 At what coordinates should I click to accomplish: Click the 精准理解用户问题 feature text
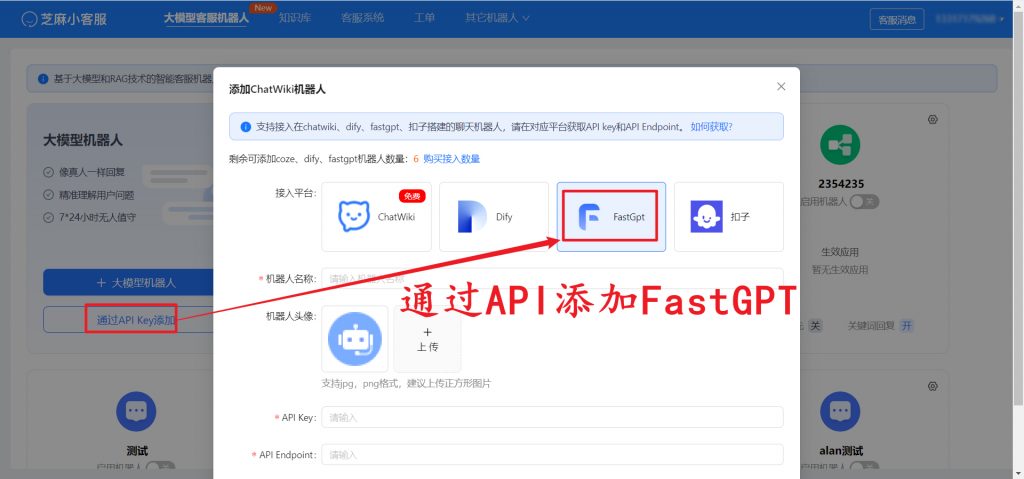(x=97, y=195)
